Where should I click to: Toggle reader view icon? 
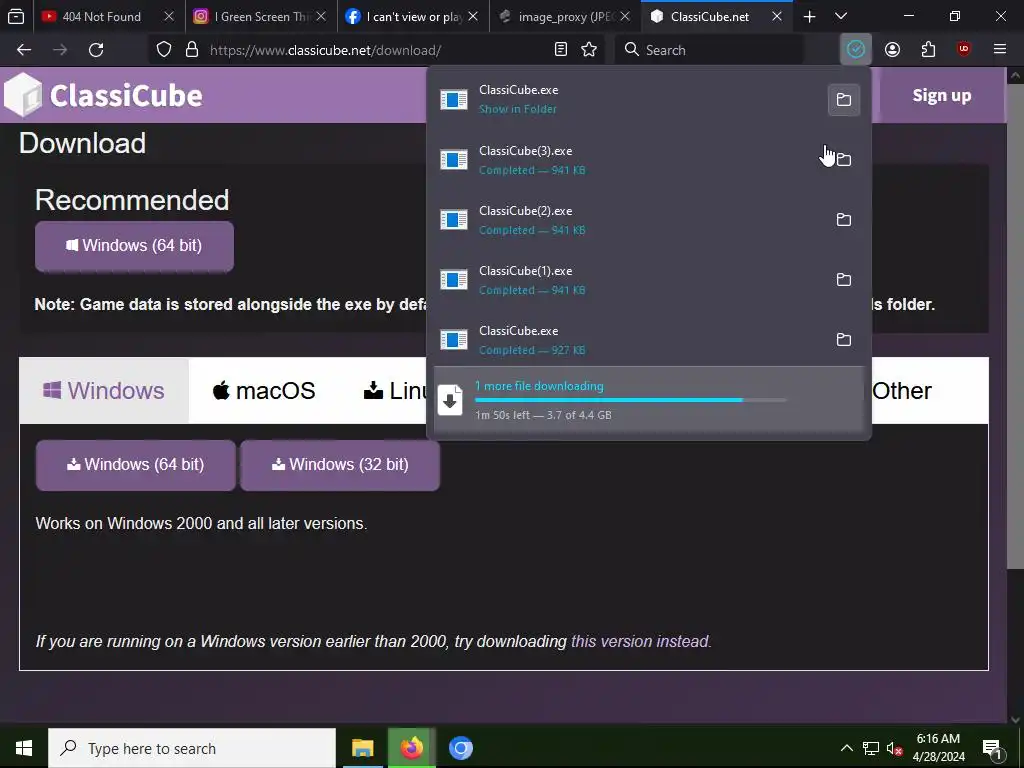click(560, 50)
